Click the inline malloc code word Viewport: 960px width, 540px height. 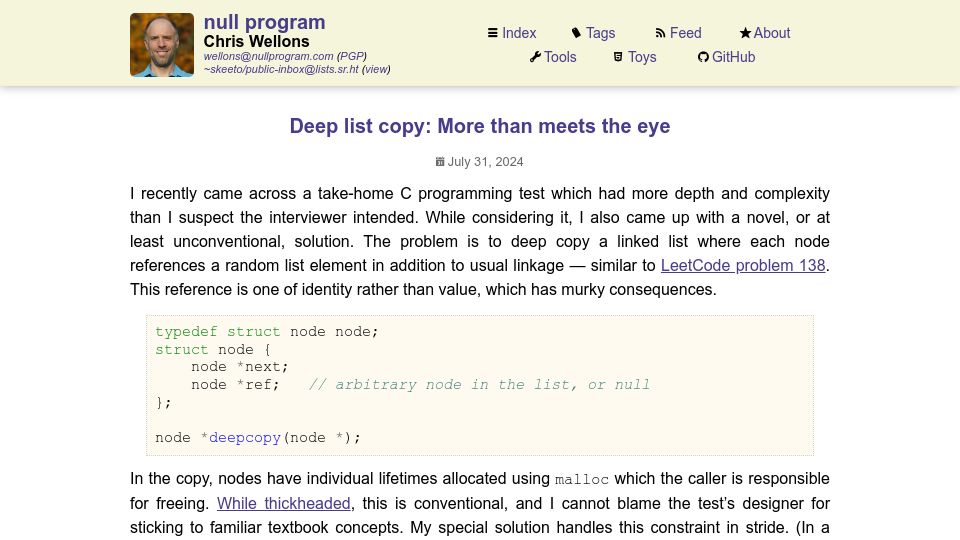(582, 479)
